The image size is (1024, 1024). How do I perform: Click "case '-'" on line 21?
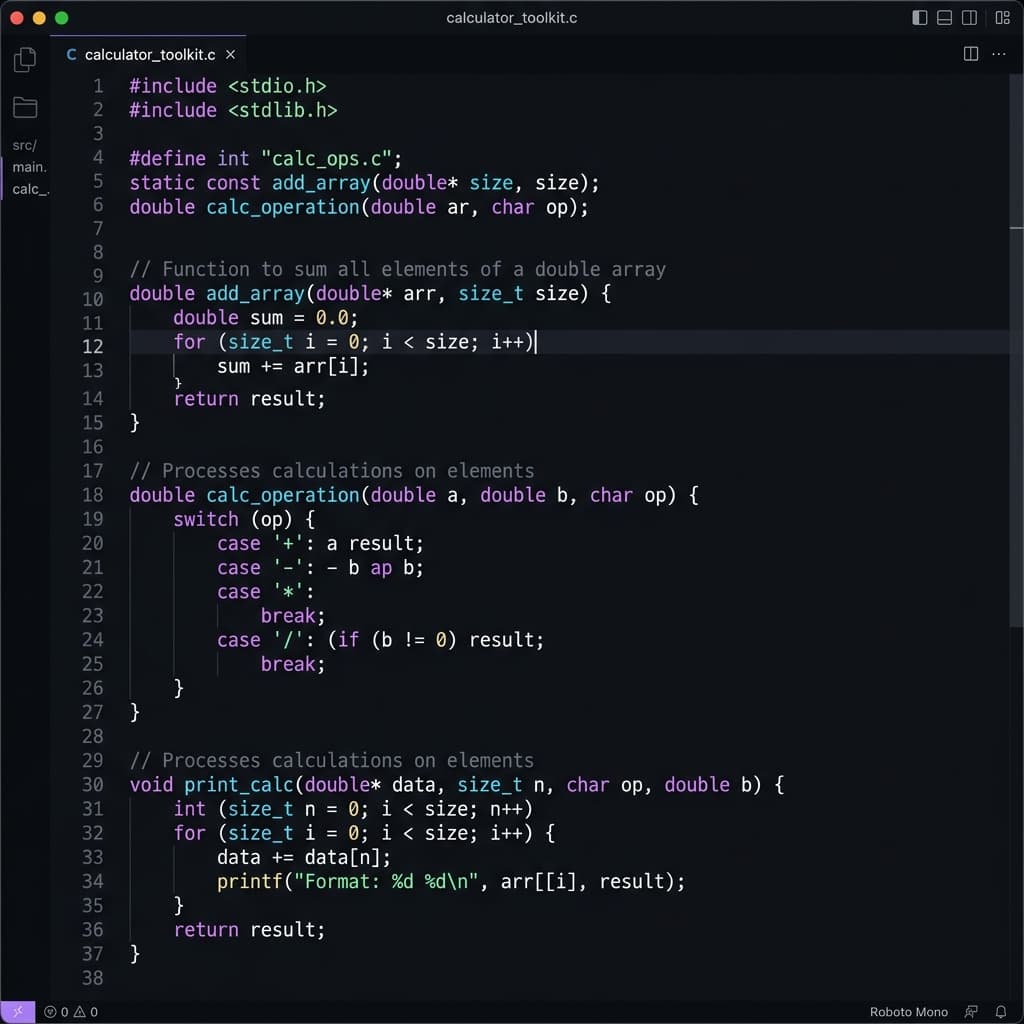click(261, 568)
